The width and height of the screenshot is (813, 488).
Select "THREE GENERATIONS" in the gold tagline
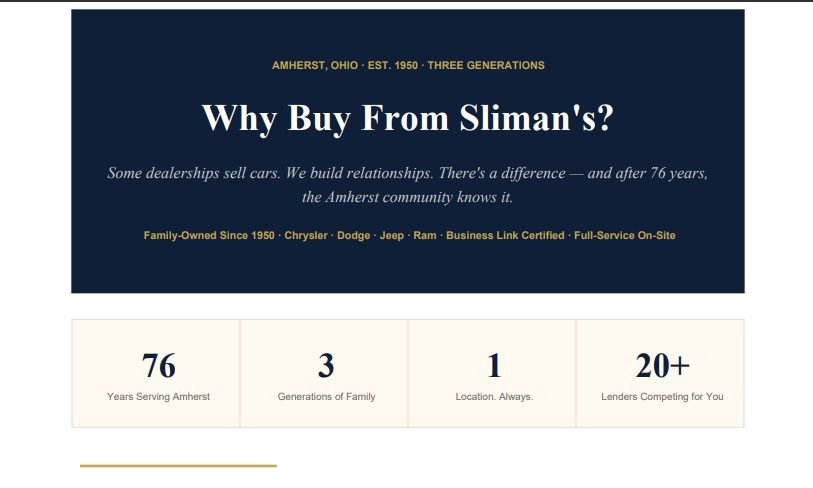[x=486, y=66]
